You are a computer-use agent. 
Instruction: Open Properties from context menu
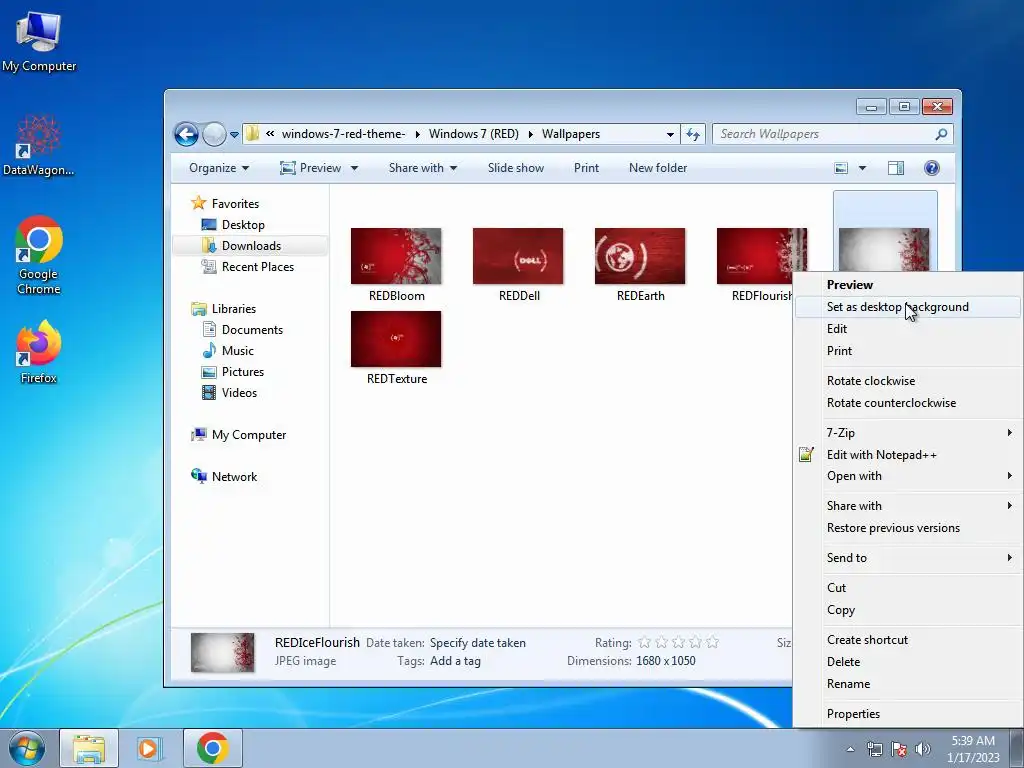click(x=908, y=714)
